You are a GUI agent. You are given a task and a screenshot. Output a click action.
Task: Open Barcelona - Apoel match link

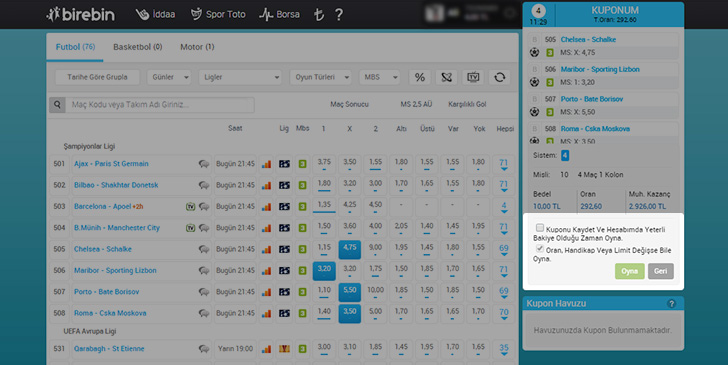102,207
